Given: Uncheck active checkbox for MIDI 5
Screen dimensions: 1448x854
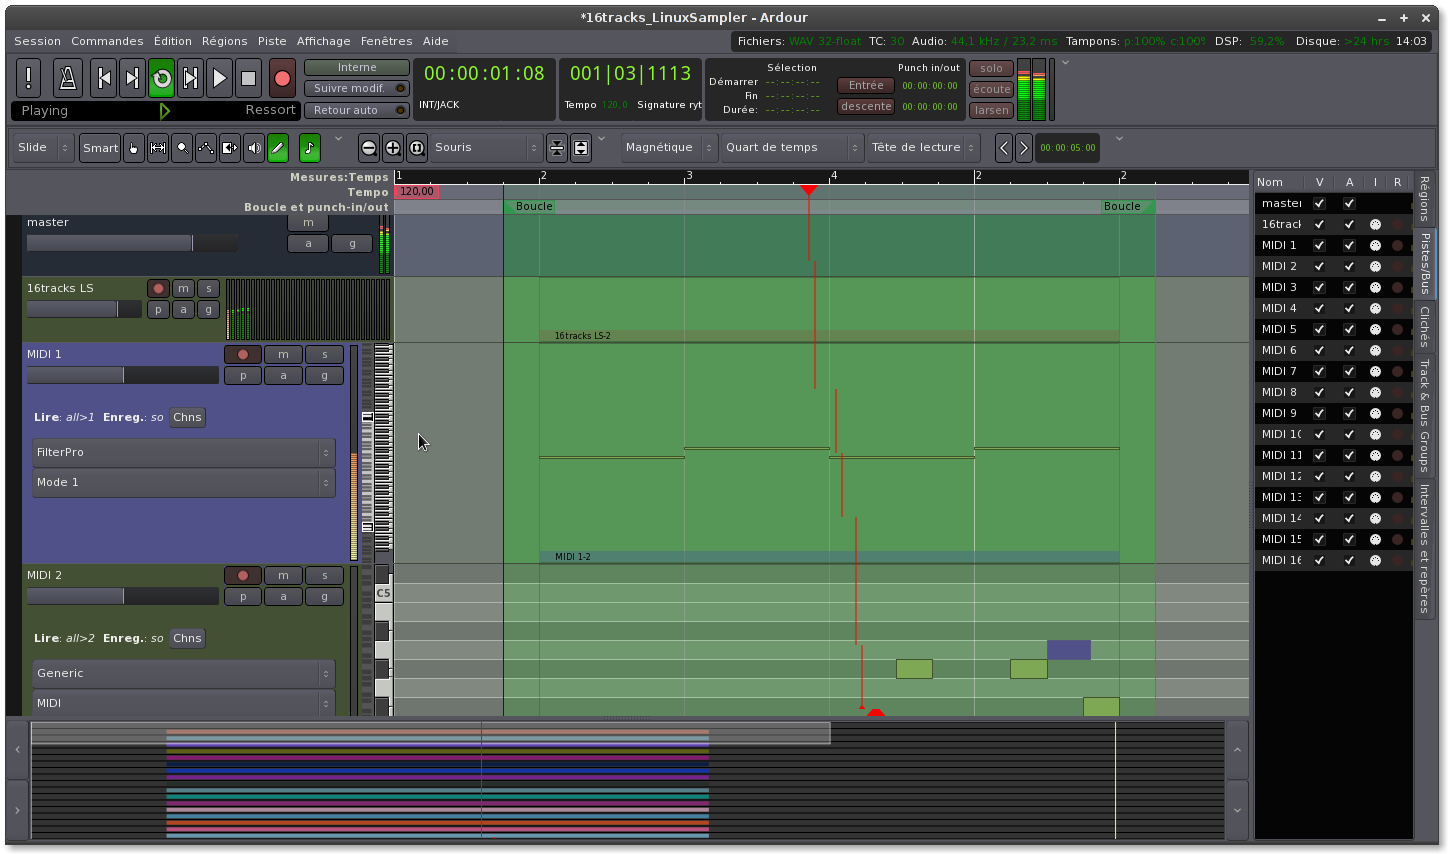Looking at the screenshot, I should tap(1349, 329).
